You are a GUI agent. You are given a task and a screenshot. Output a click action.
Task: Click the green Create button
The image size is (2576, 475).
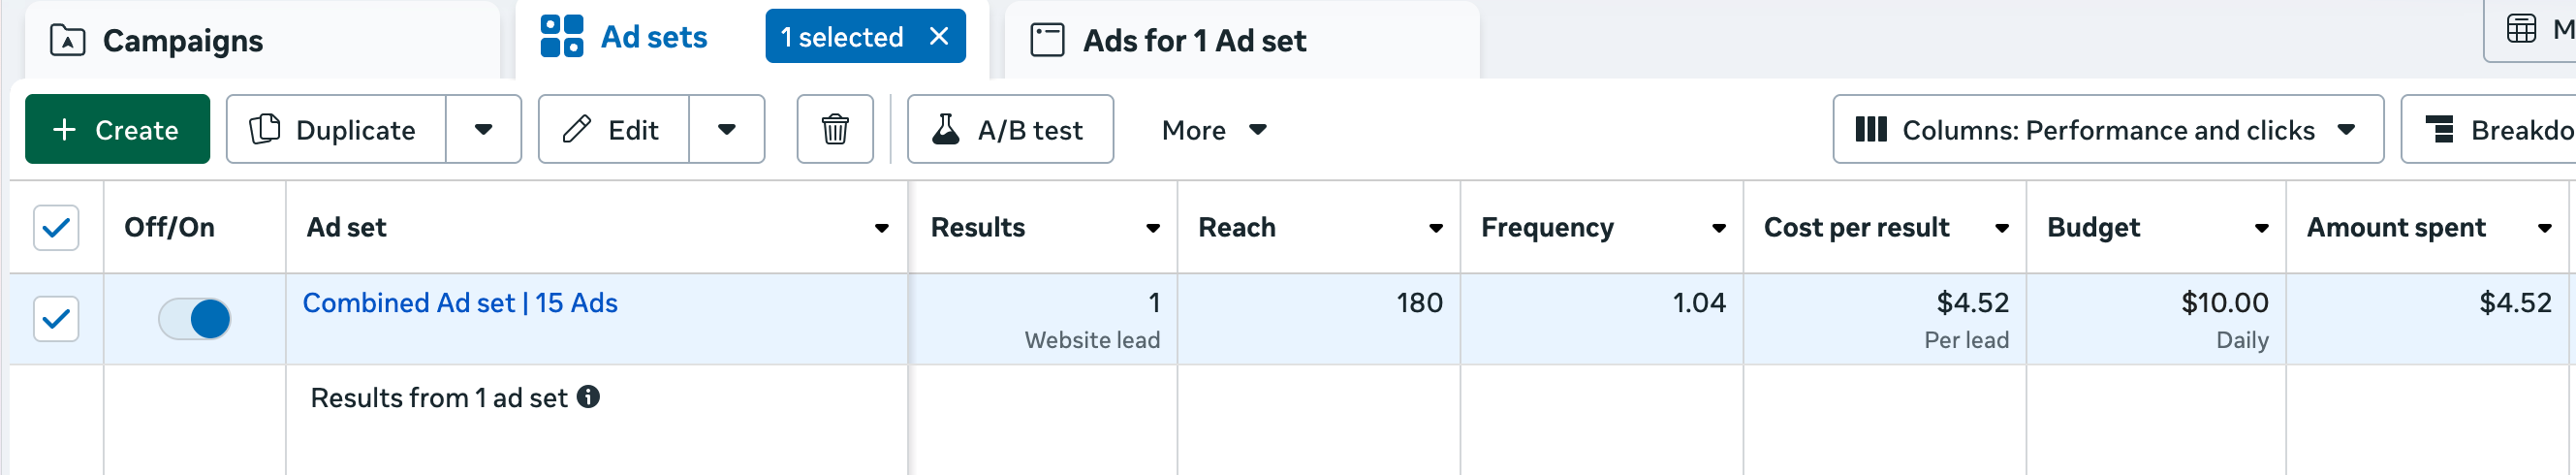(x=117, y=129)
